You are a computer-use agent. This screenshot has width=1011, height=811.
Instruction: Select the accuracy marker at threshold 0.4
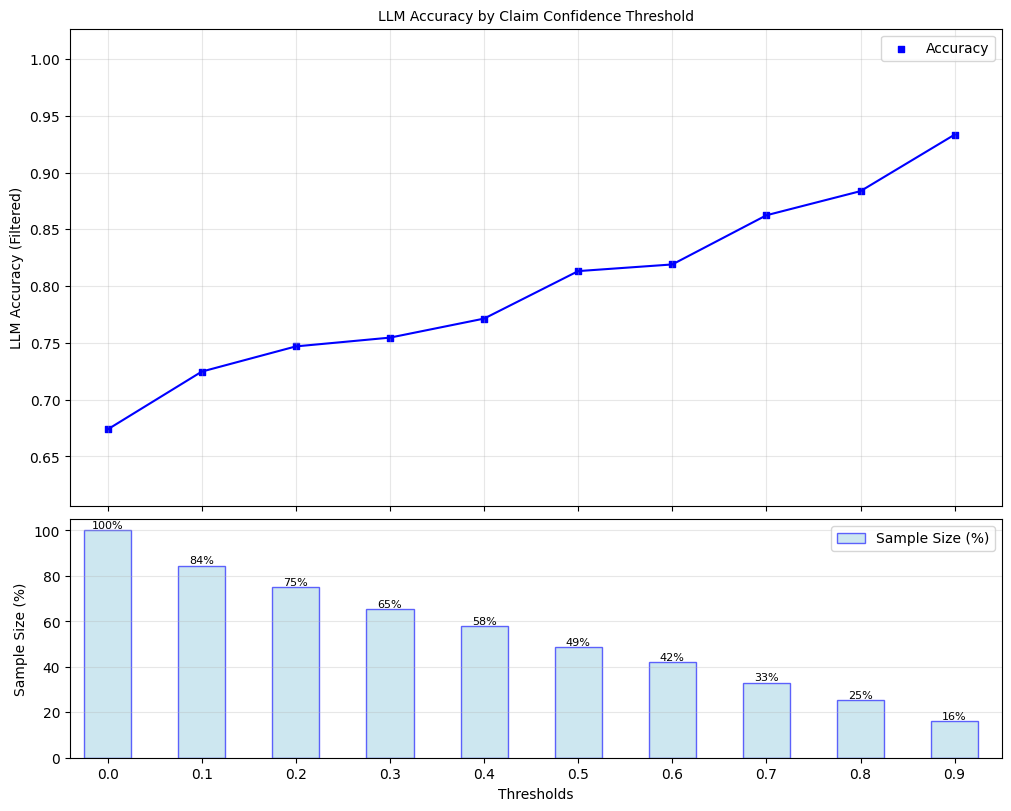click(484, 319)
